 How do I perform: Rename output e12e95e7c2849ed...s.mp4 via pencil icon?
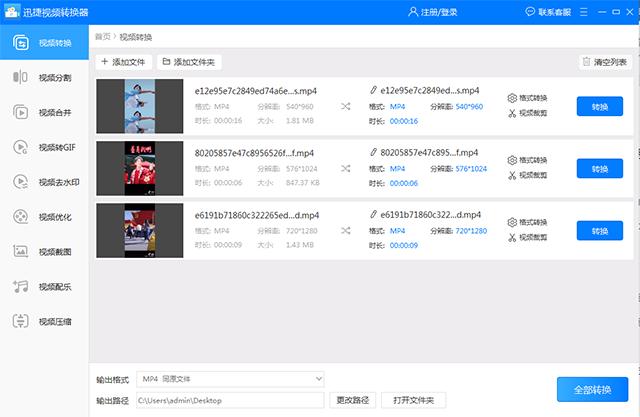click(373, 90)
